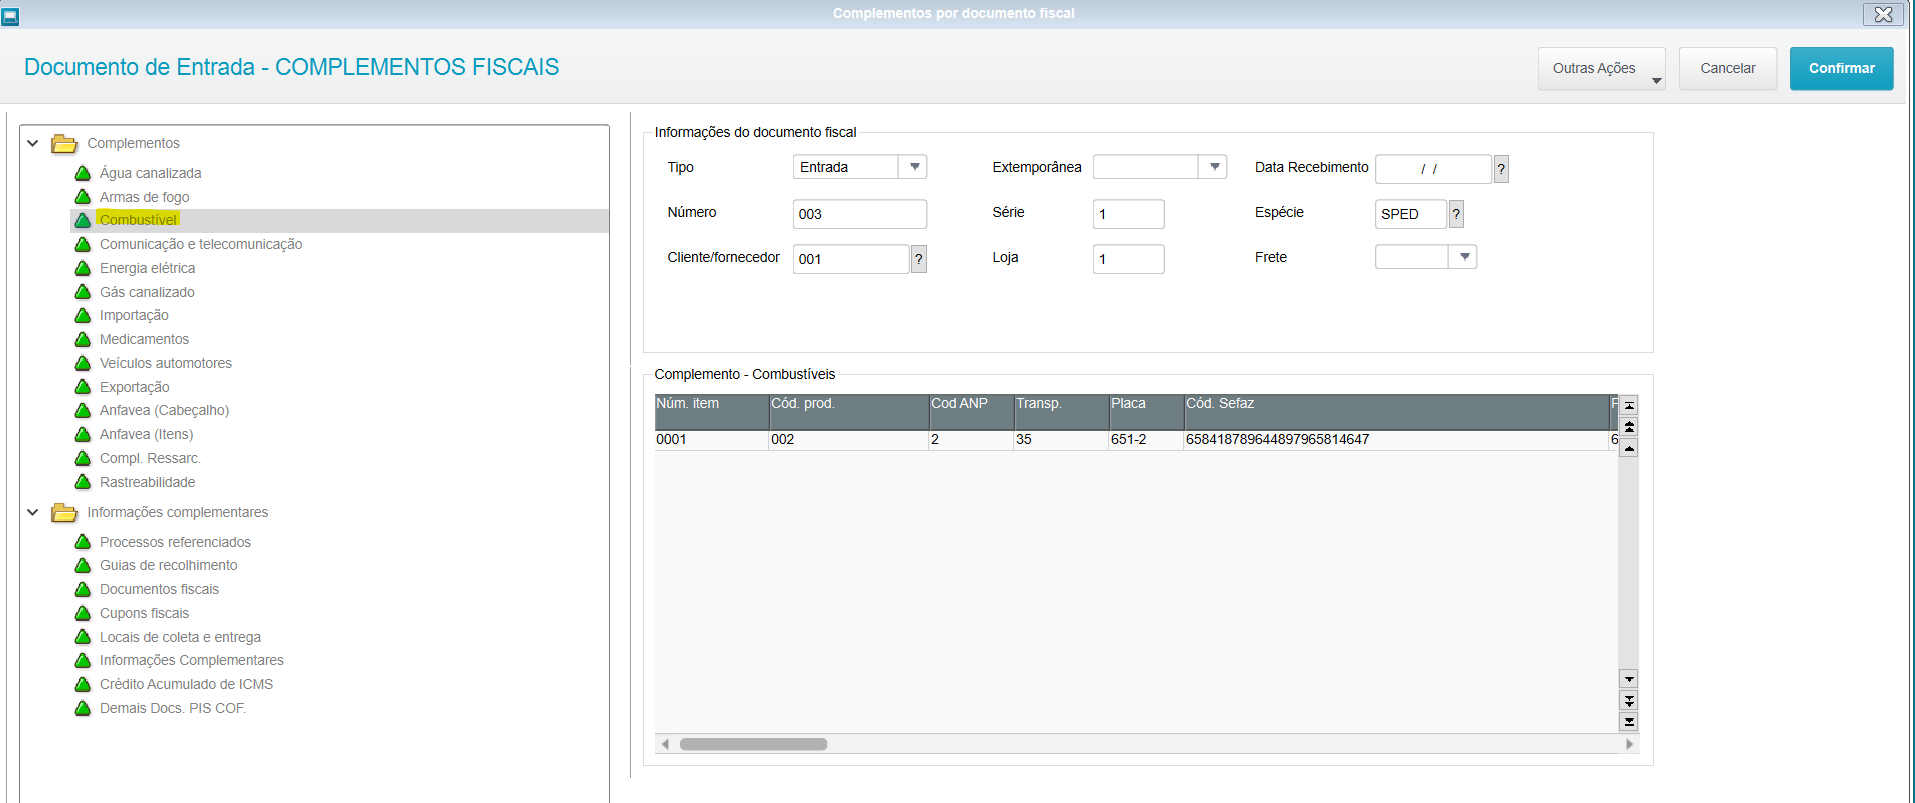Open the Cliente/fornecedor lookup question button
This screenshot has height=803, width=1915.
[x=919, y=259]
